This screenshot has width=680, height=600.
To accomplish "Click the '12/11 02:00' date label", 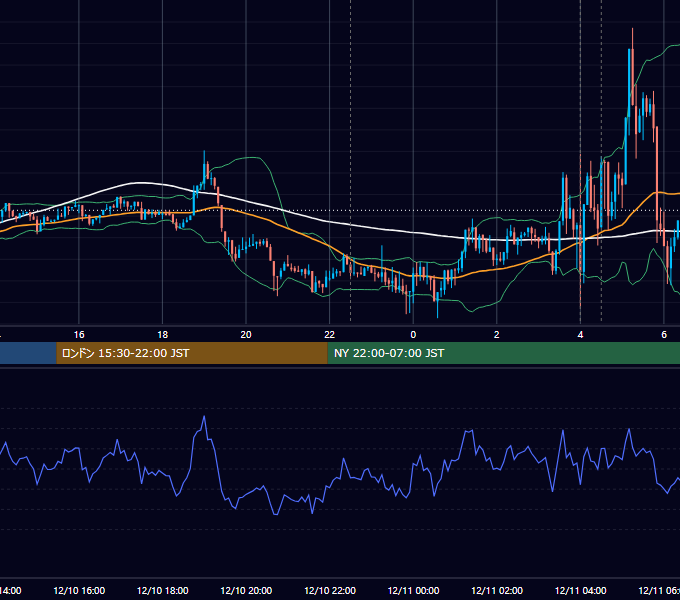I will point(497,590).
